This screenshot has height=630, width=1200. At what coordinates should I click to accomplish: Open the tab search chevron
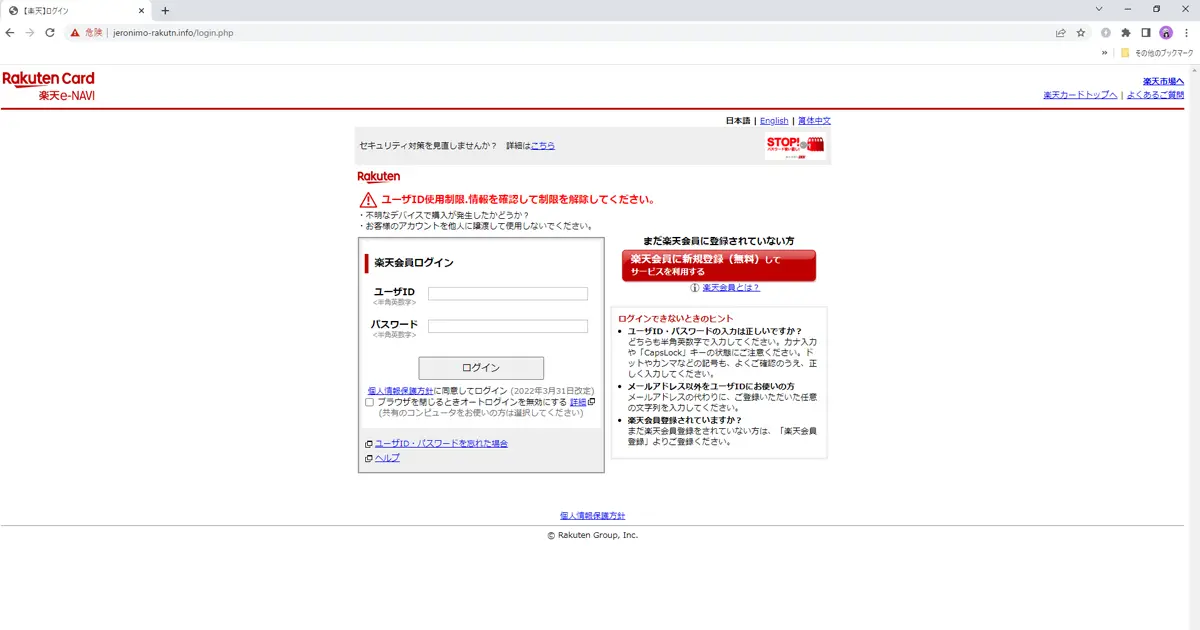[x=1100, y=9]
